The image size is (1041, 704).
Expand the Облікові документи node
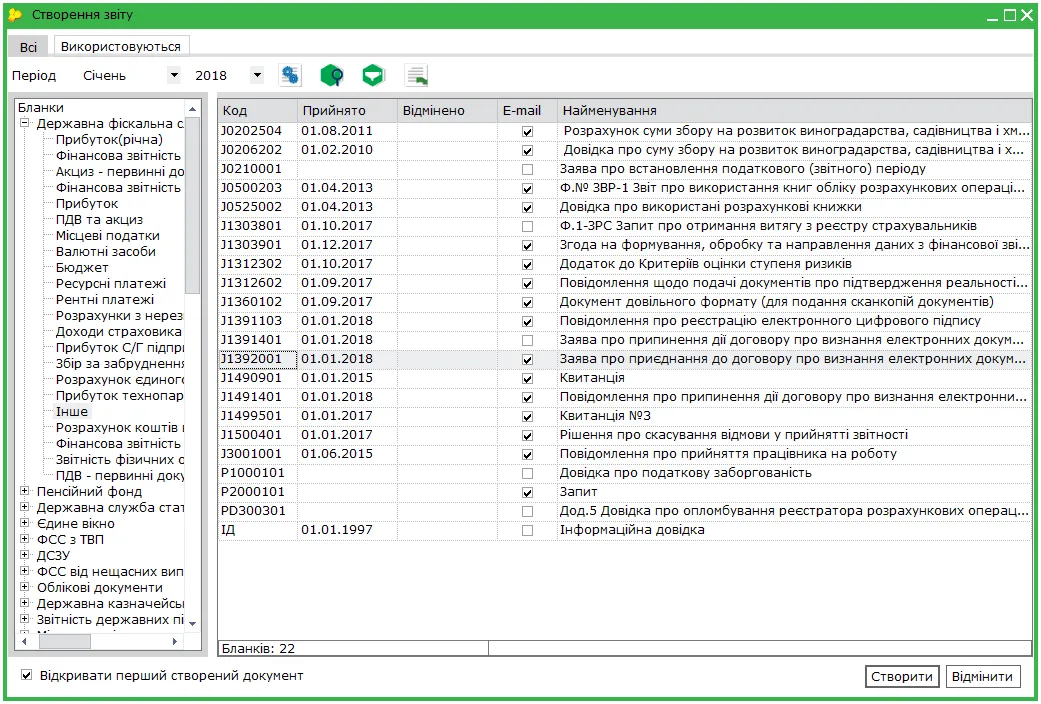(x=25, y=587)
